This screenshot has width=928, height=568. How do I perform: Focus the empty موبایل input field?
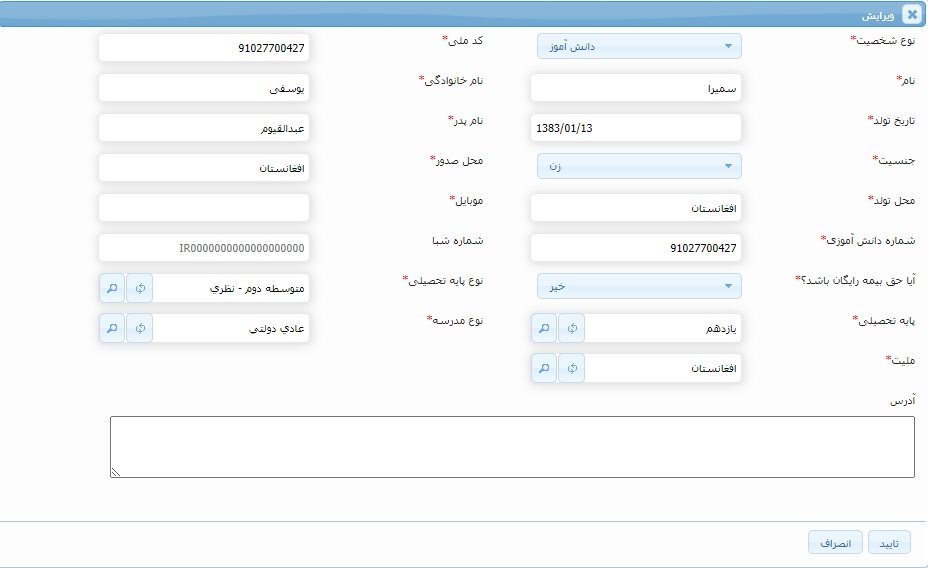point(204,208)
